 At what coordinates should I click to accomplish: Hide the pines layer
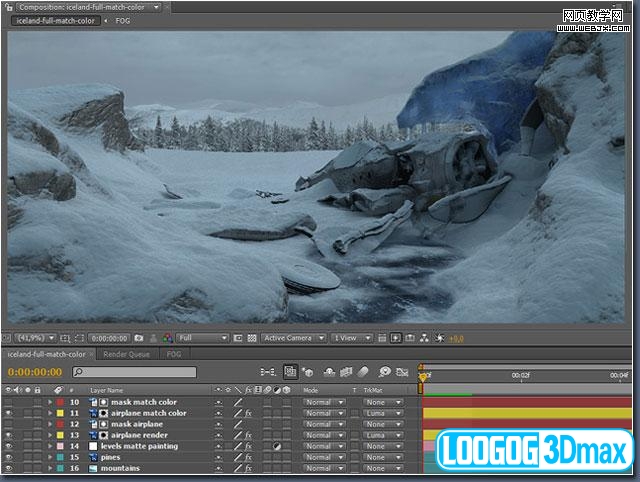click(9, 457)
